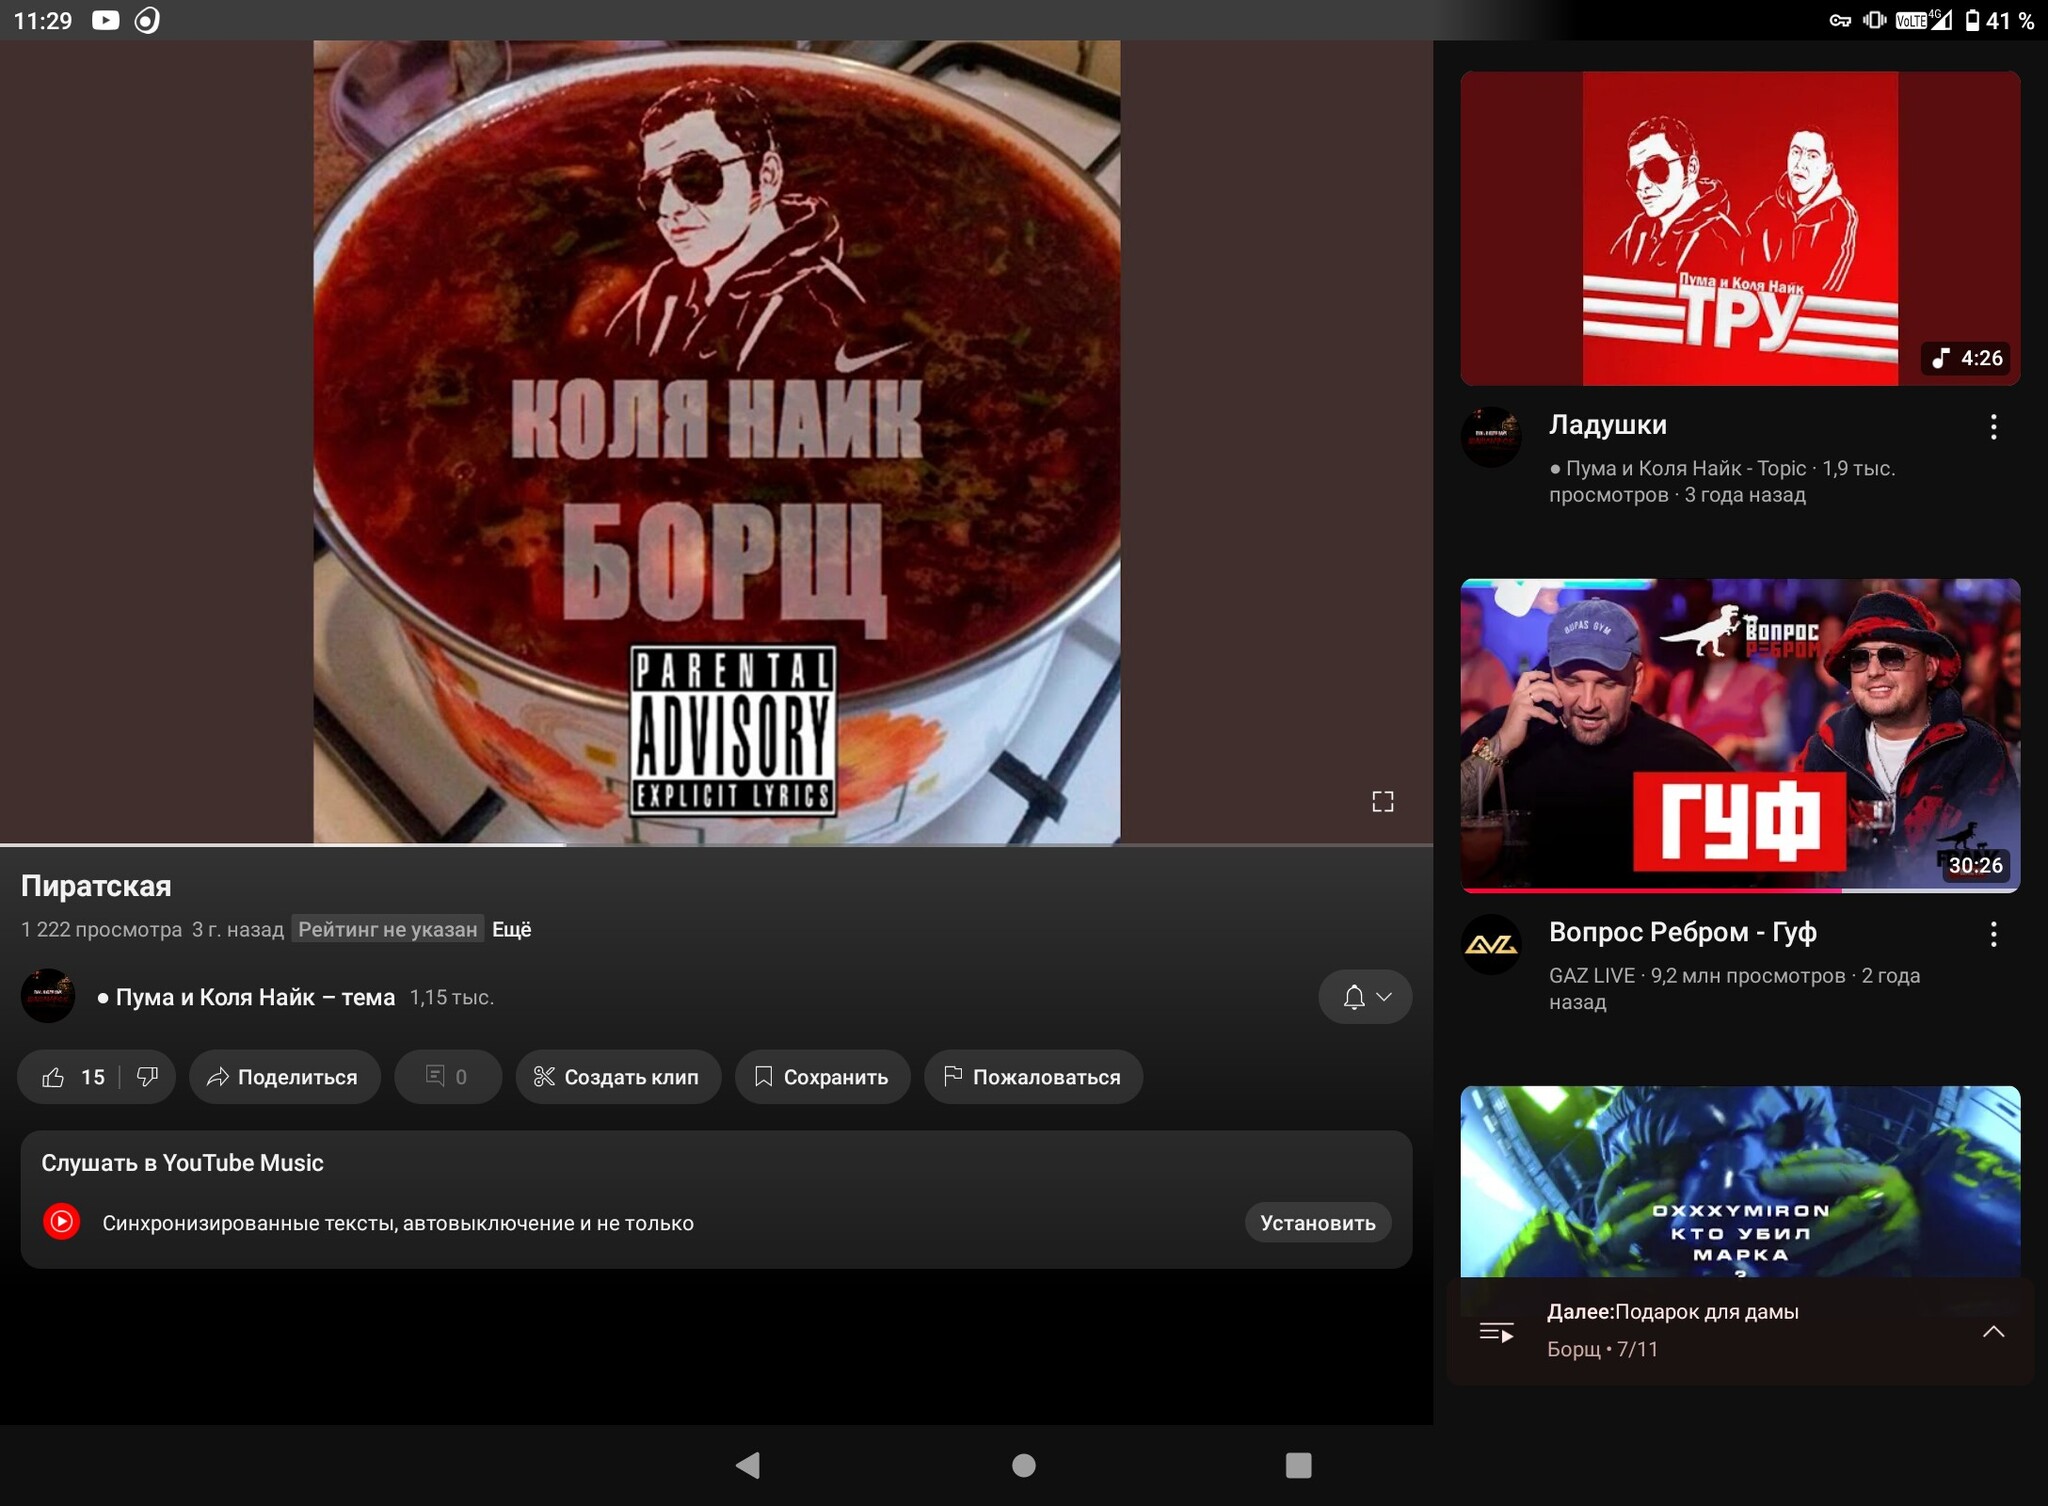The image size is (2048, 1506).
Task: Tap the GAZ LIVE channel avatar
Action: (1490, 944)
